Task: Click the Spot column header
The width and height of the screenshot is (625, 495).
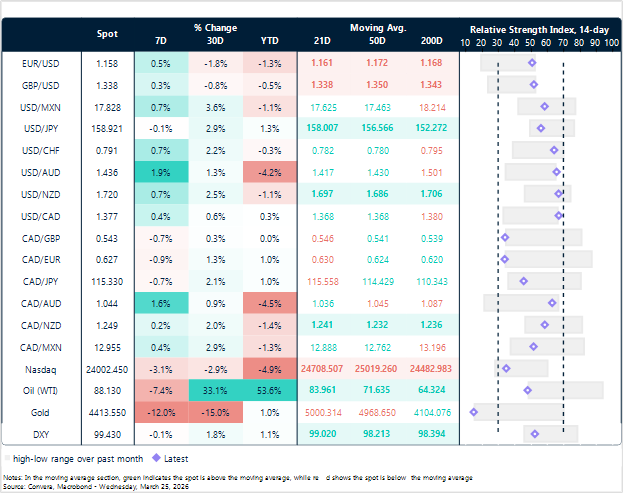Action: (108, 34)
